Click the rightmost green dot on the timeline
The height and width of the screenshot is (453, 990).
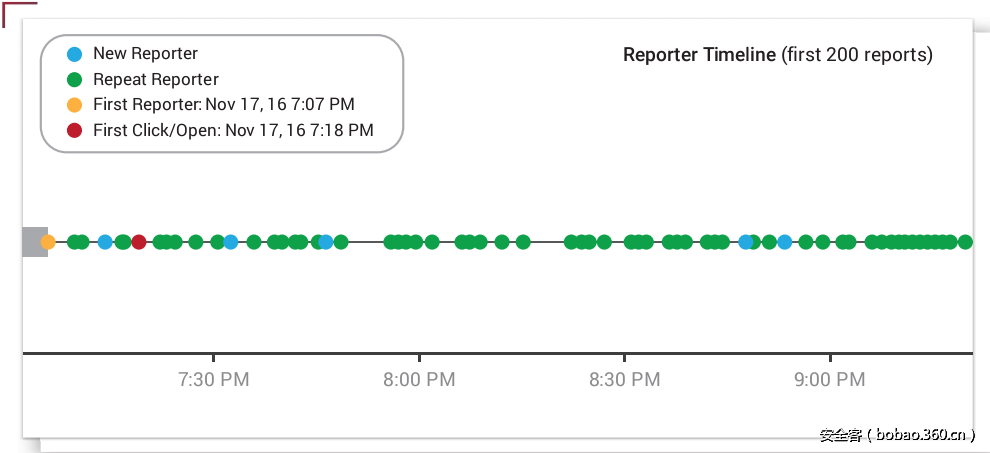click(965, 242)
